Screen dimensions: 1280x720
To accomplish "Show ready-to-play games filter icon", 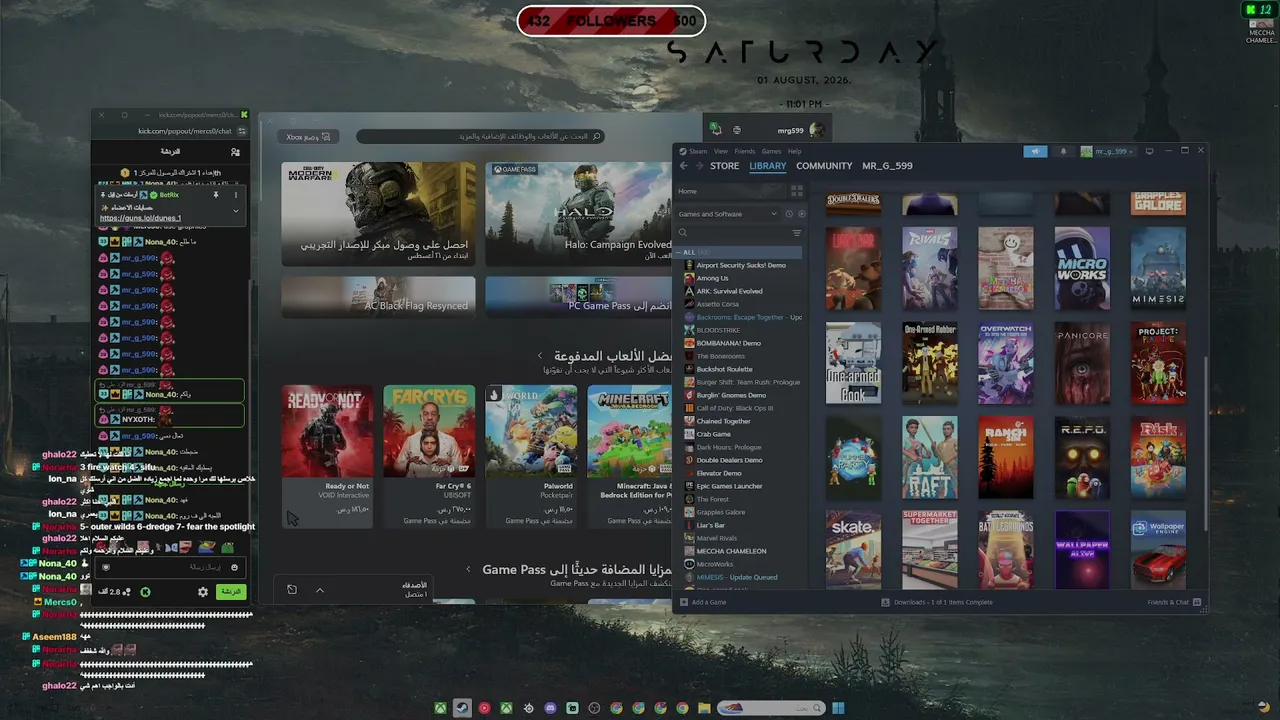I will point(801,214).
